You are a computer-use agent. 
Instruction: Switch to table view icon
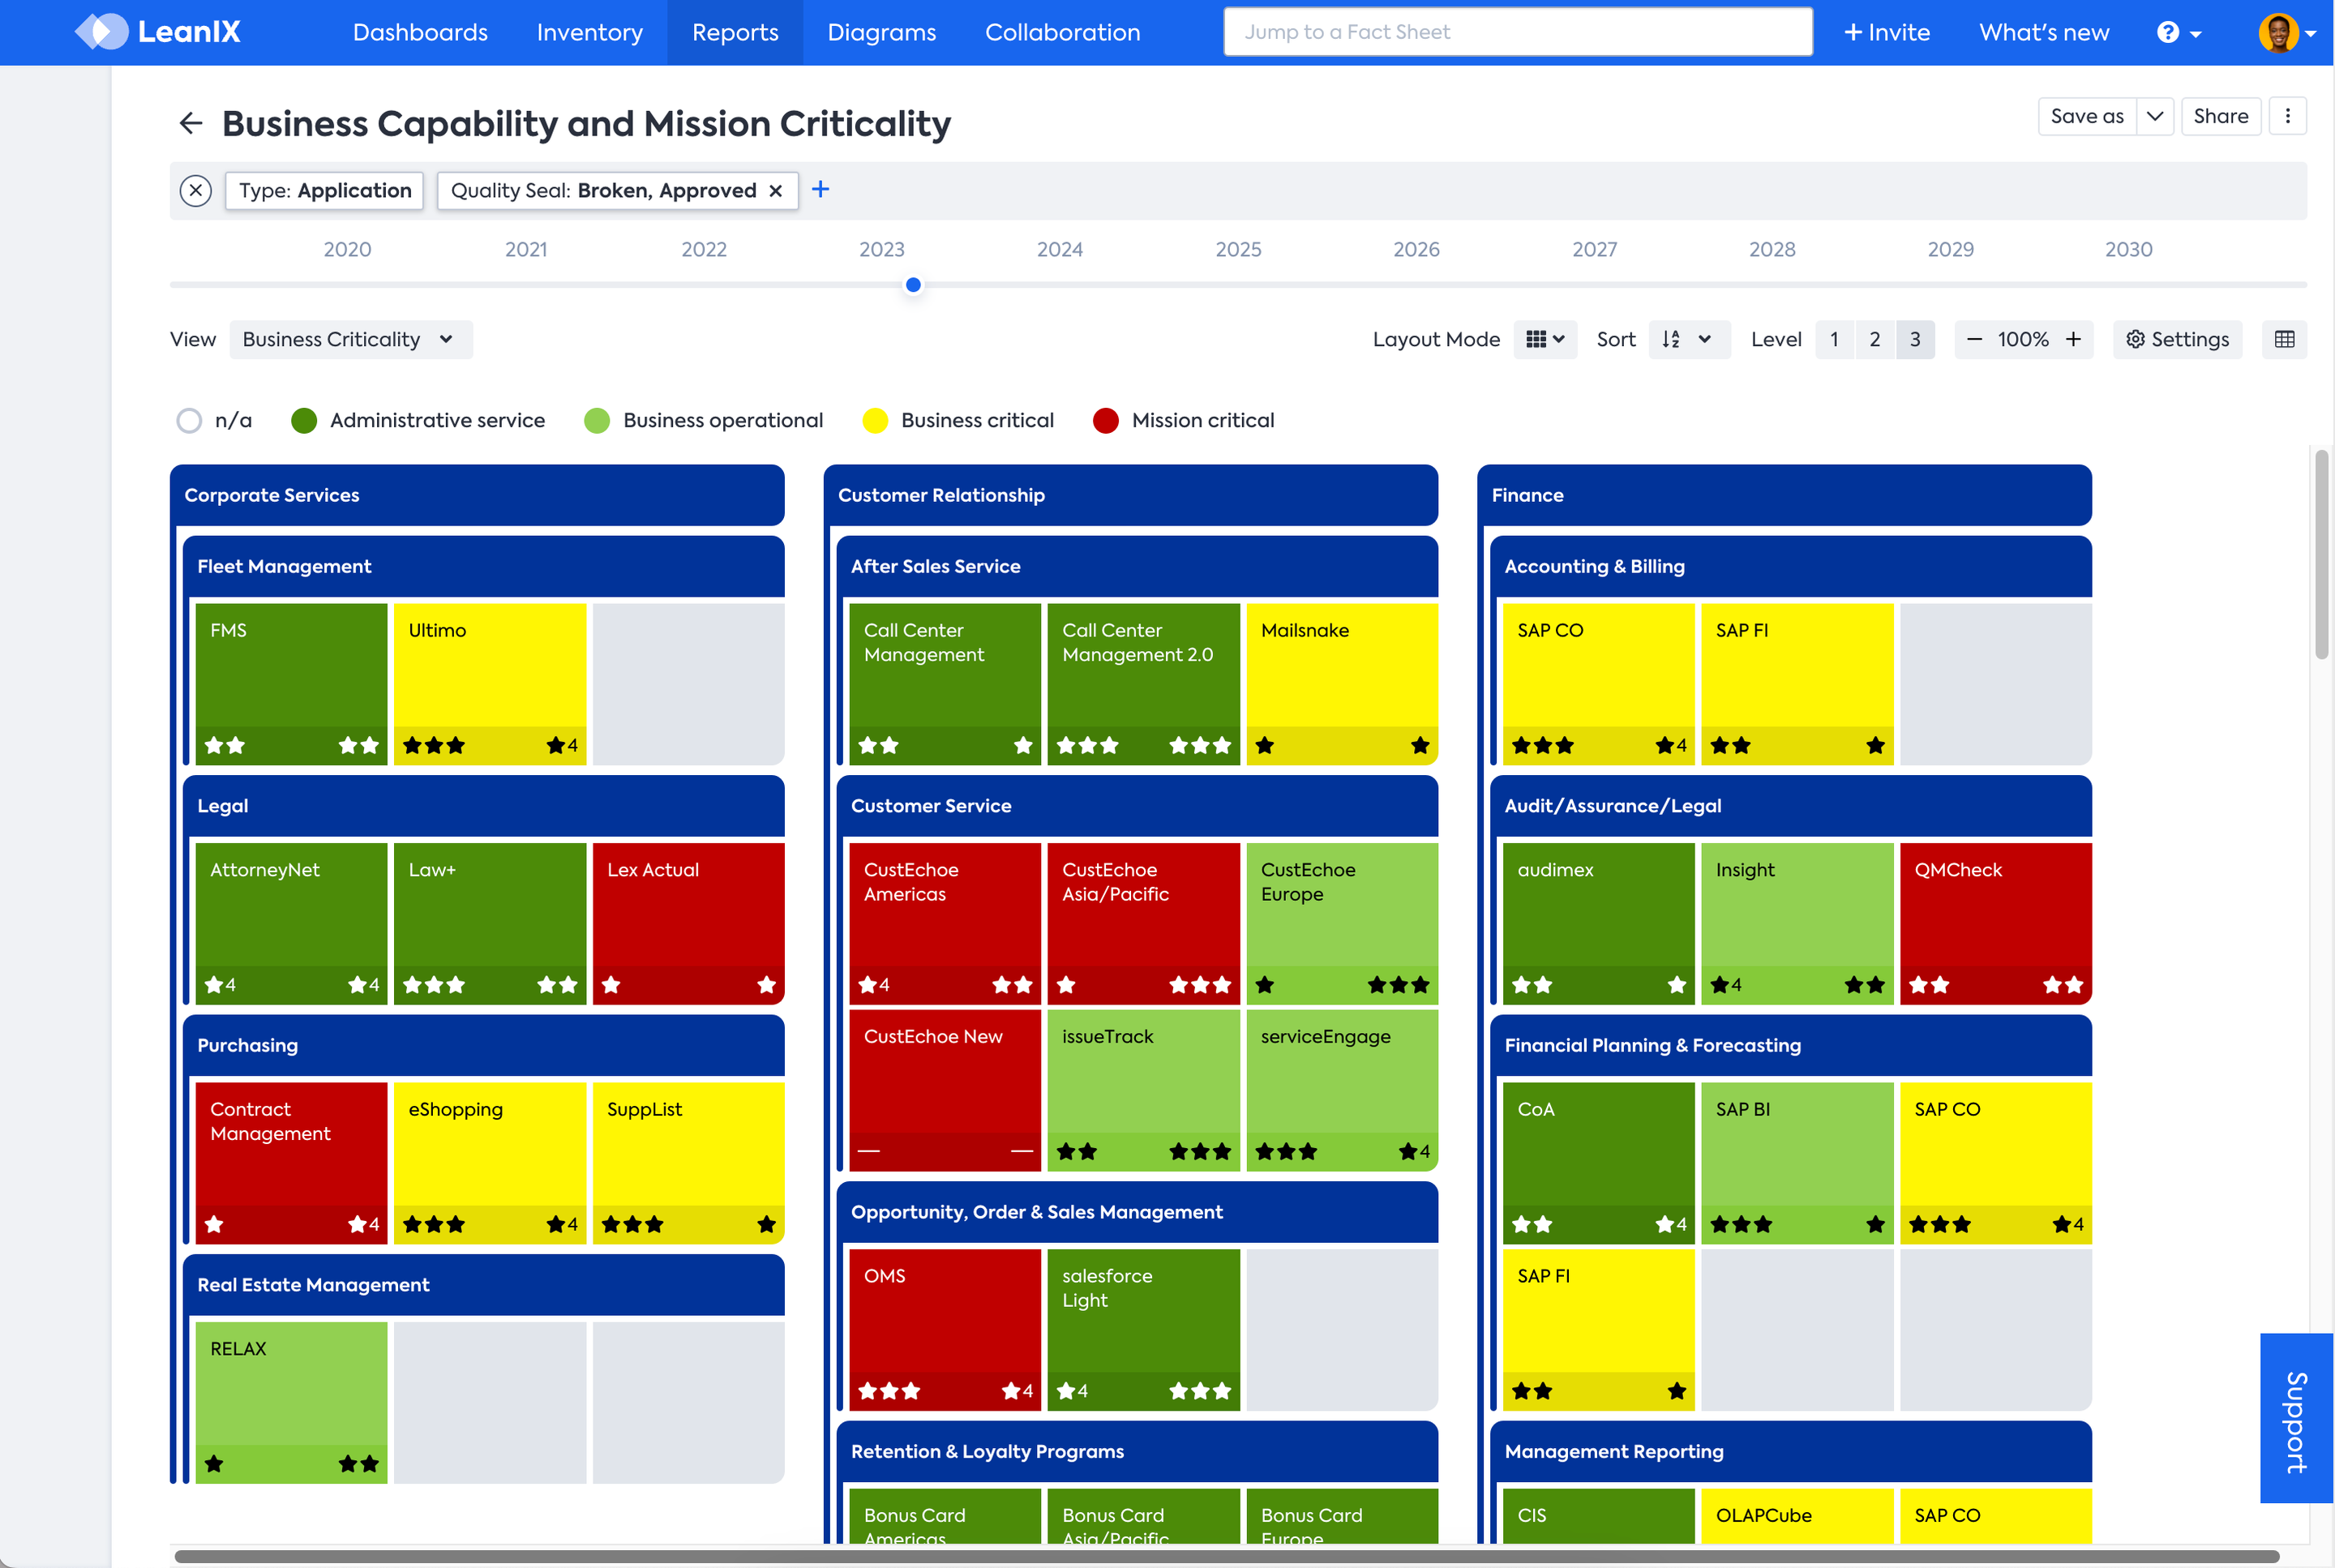2284,339
